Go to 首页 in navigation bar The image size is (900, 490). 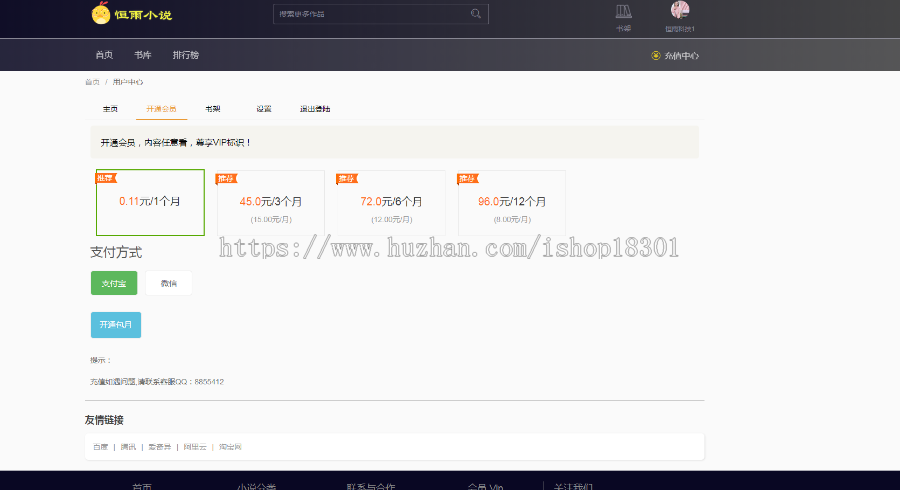point(104,55)
